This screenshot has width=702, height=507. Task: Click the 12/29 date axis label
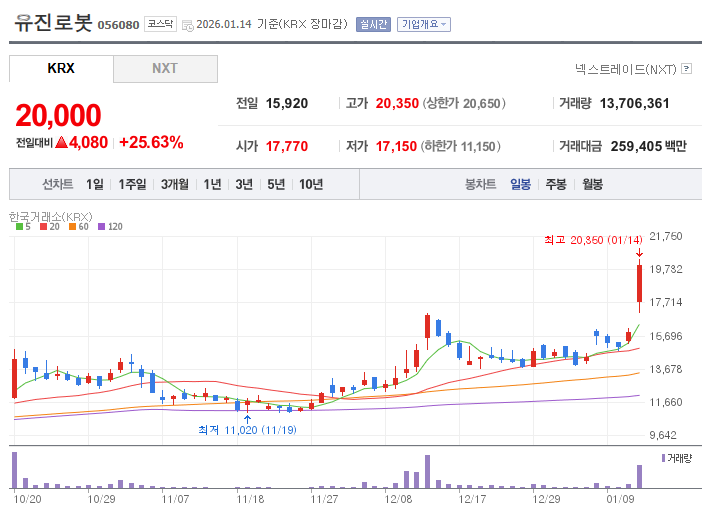[x=546, y=499]
